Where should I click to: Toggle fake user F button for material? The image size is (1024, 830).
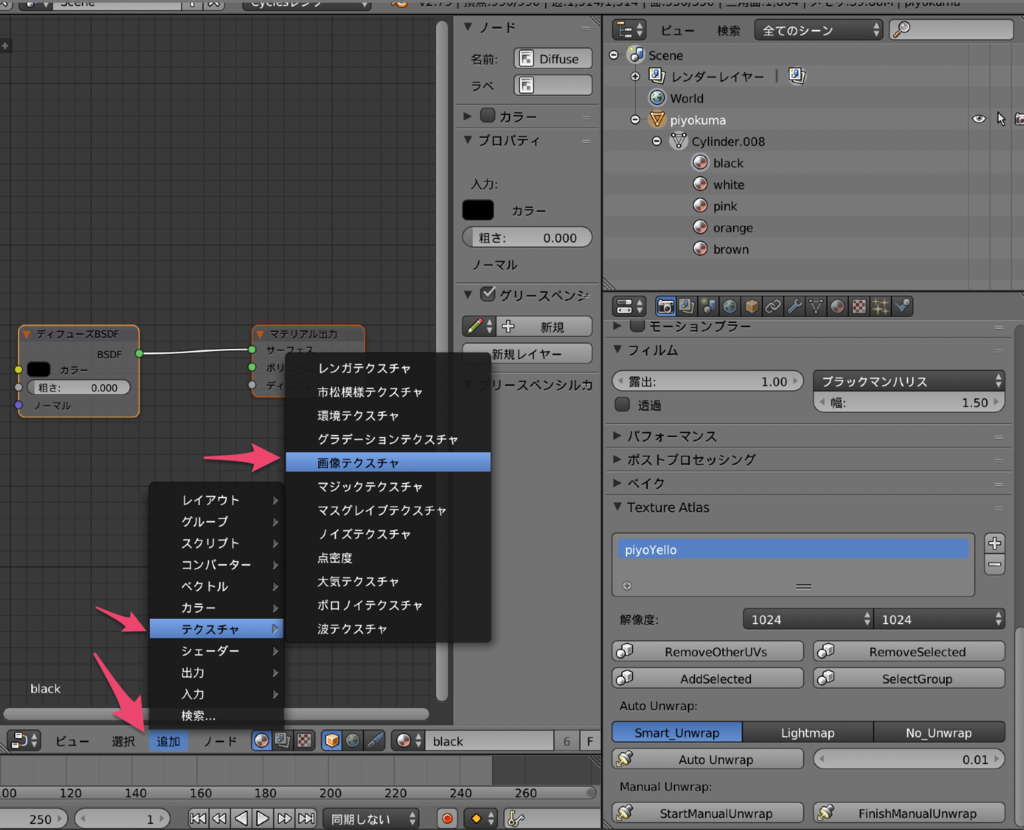tap(590, 741)
